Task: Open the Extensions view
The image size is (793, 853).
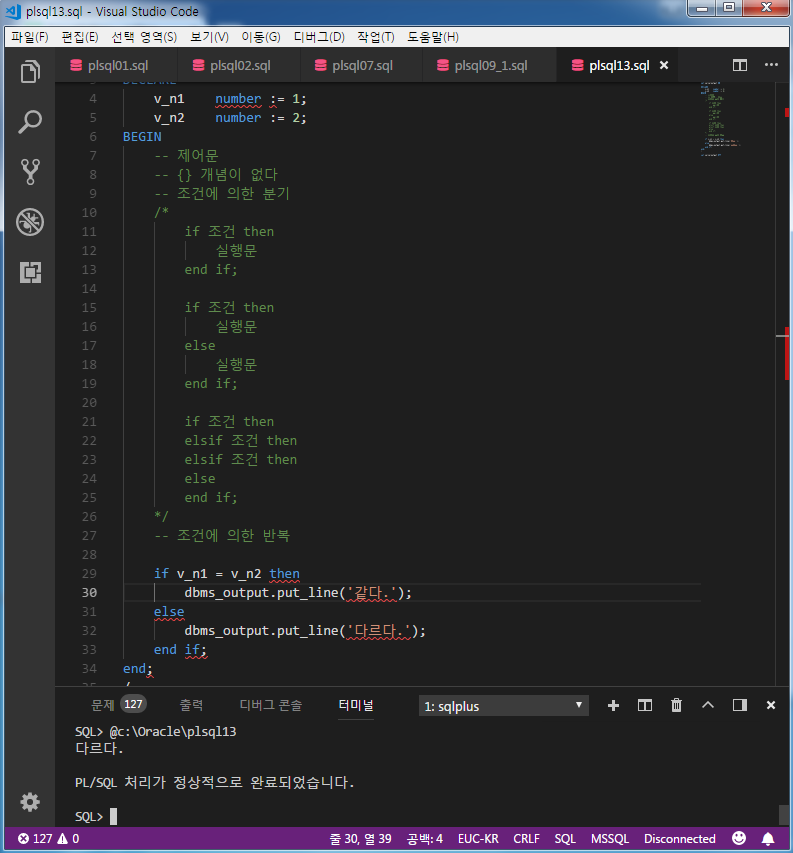Action: click(30, 272)
